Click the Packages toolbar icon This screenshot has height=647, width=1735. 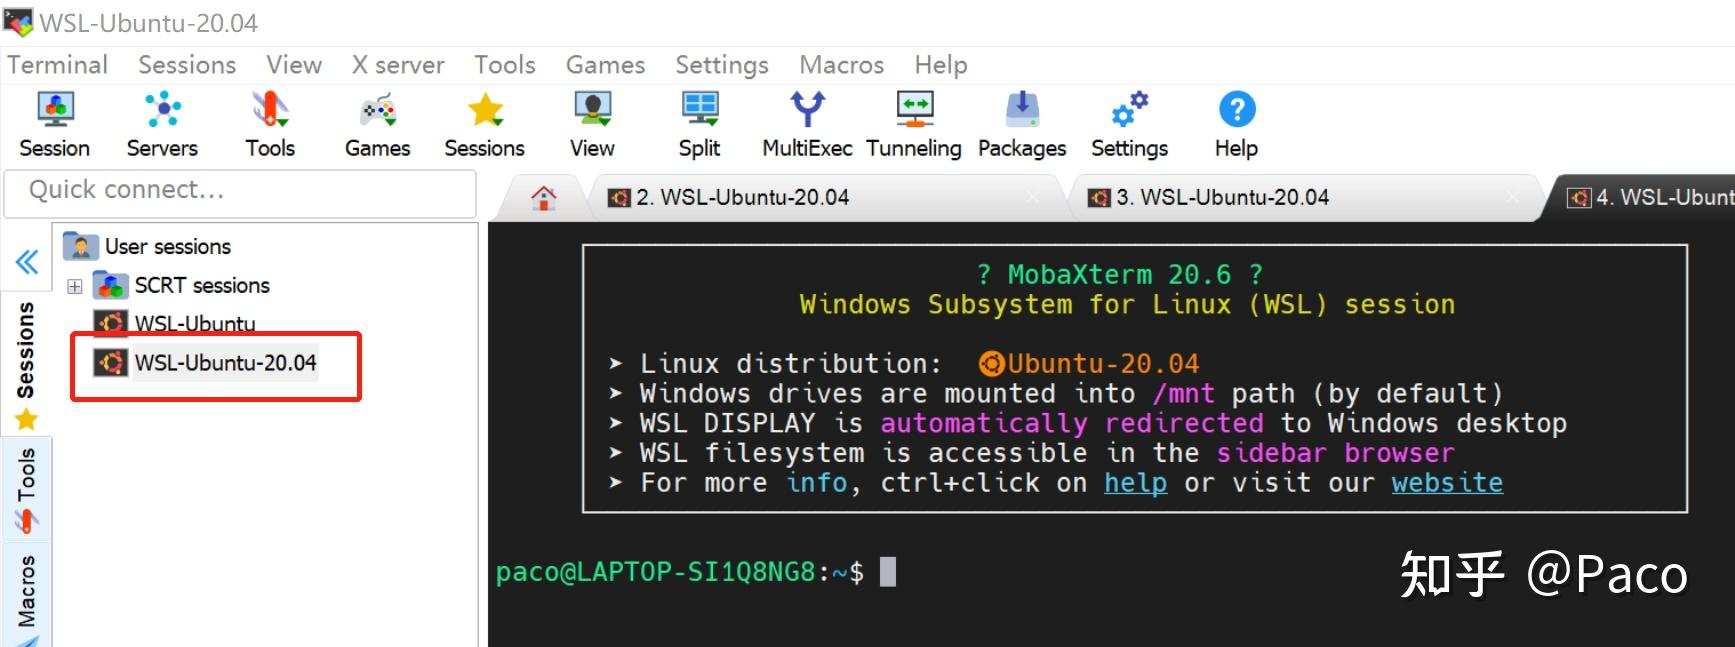(1022, 108)
